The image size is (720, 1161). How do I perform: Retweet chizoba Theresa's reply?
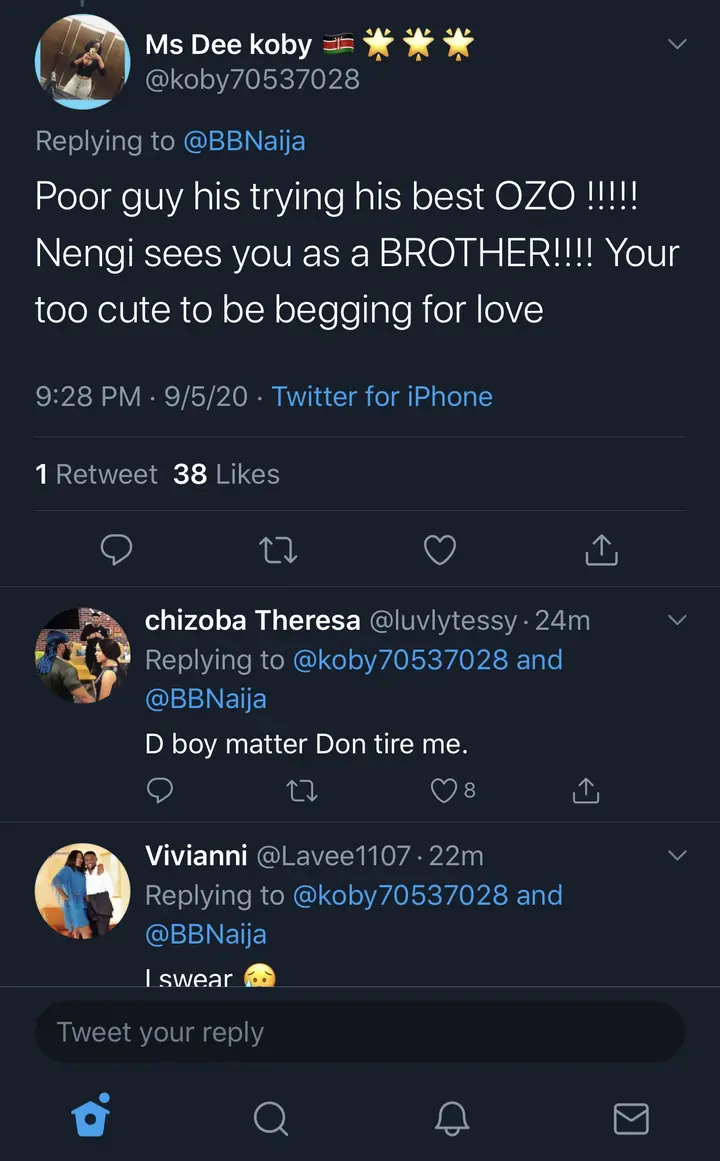pos(301,791)
